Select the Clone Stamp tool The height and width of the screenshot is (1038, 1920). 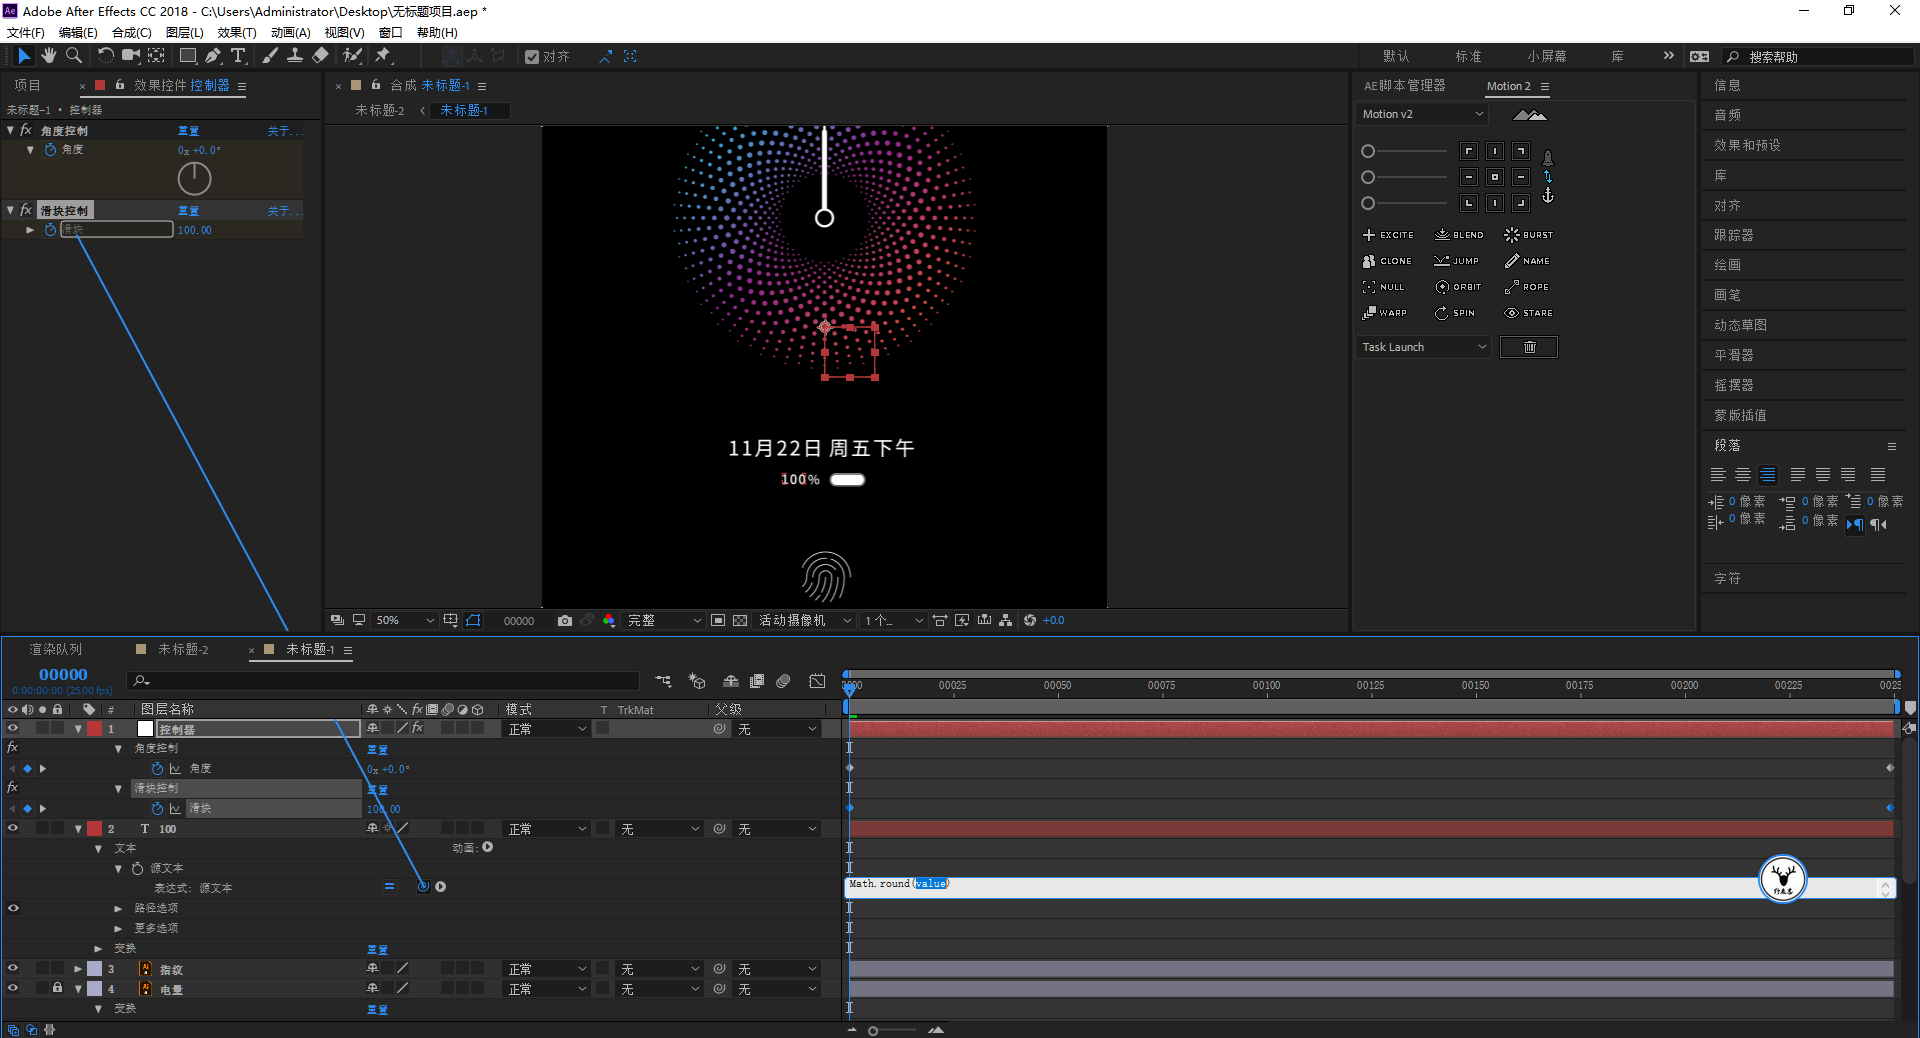(x=295, y=56)
